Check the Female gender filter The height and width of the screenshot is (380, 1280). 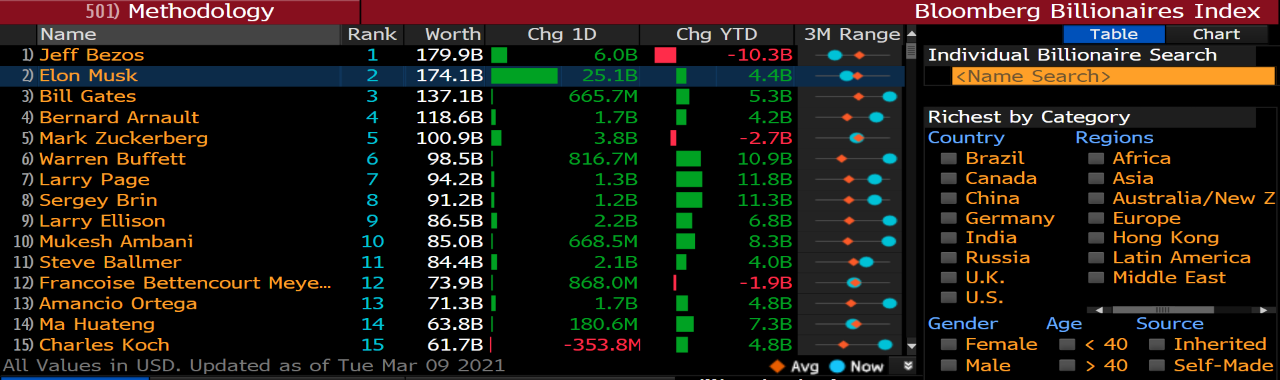pos(948,345)
